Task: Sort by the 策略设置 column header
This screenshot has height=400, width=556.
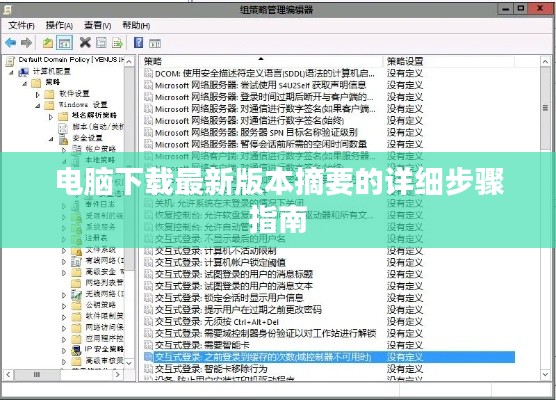Action: (x=448, y=61)
